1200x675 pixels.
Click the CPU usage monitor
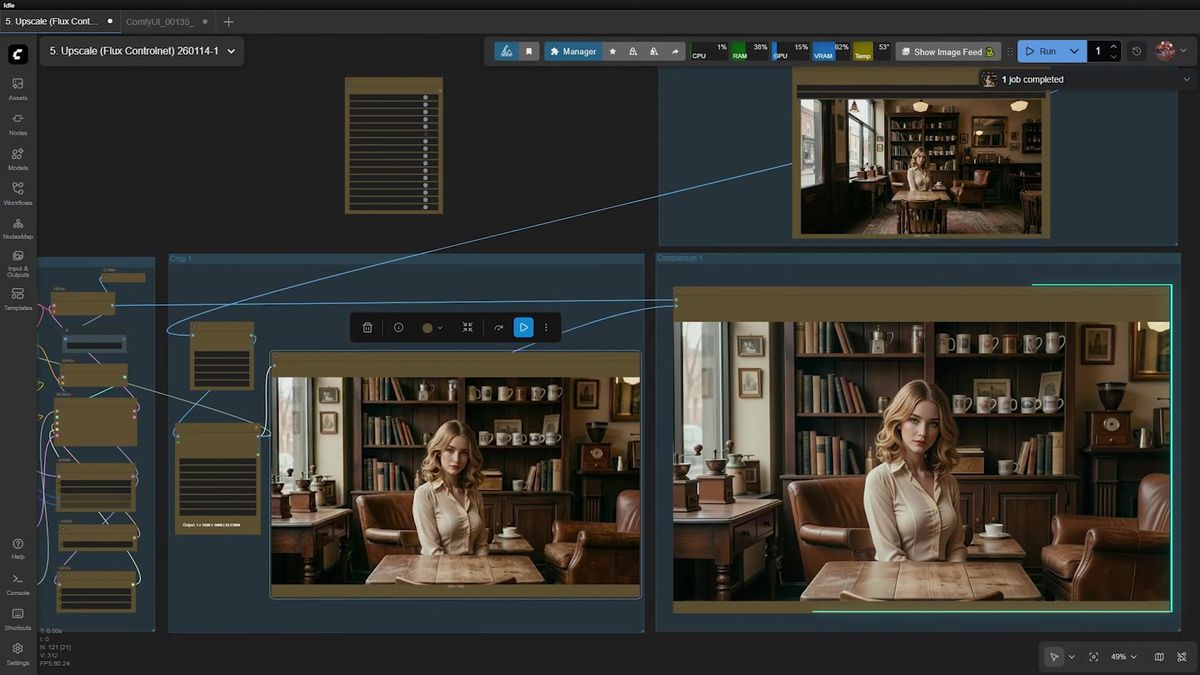(x=709, y=51)
